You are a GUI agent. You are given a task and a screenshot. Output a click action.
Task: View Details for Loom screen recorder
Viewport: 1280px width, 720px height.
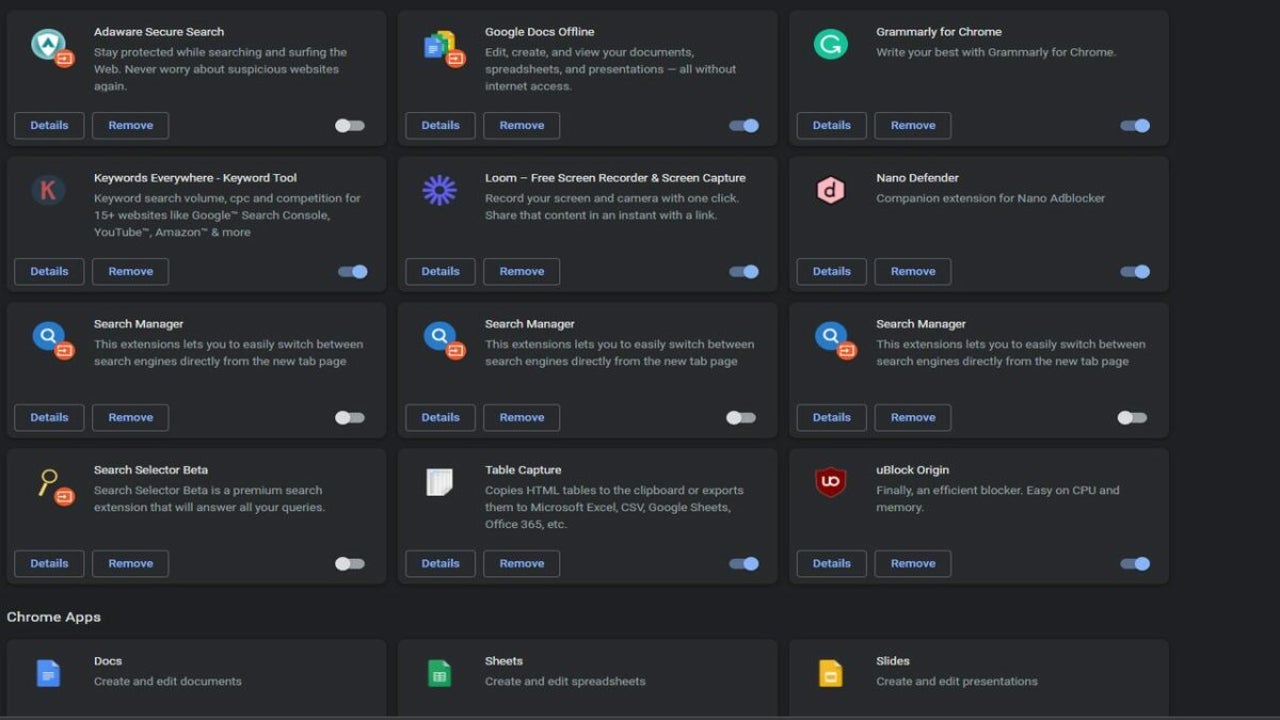pyautogui.click(x=440, y=272)
